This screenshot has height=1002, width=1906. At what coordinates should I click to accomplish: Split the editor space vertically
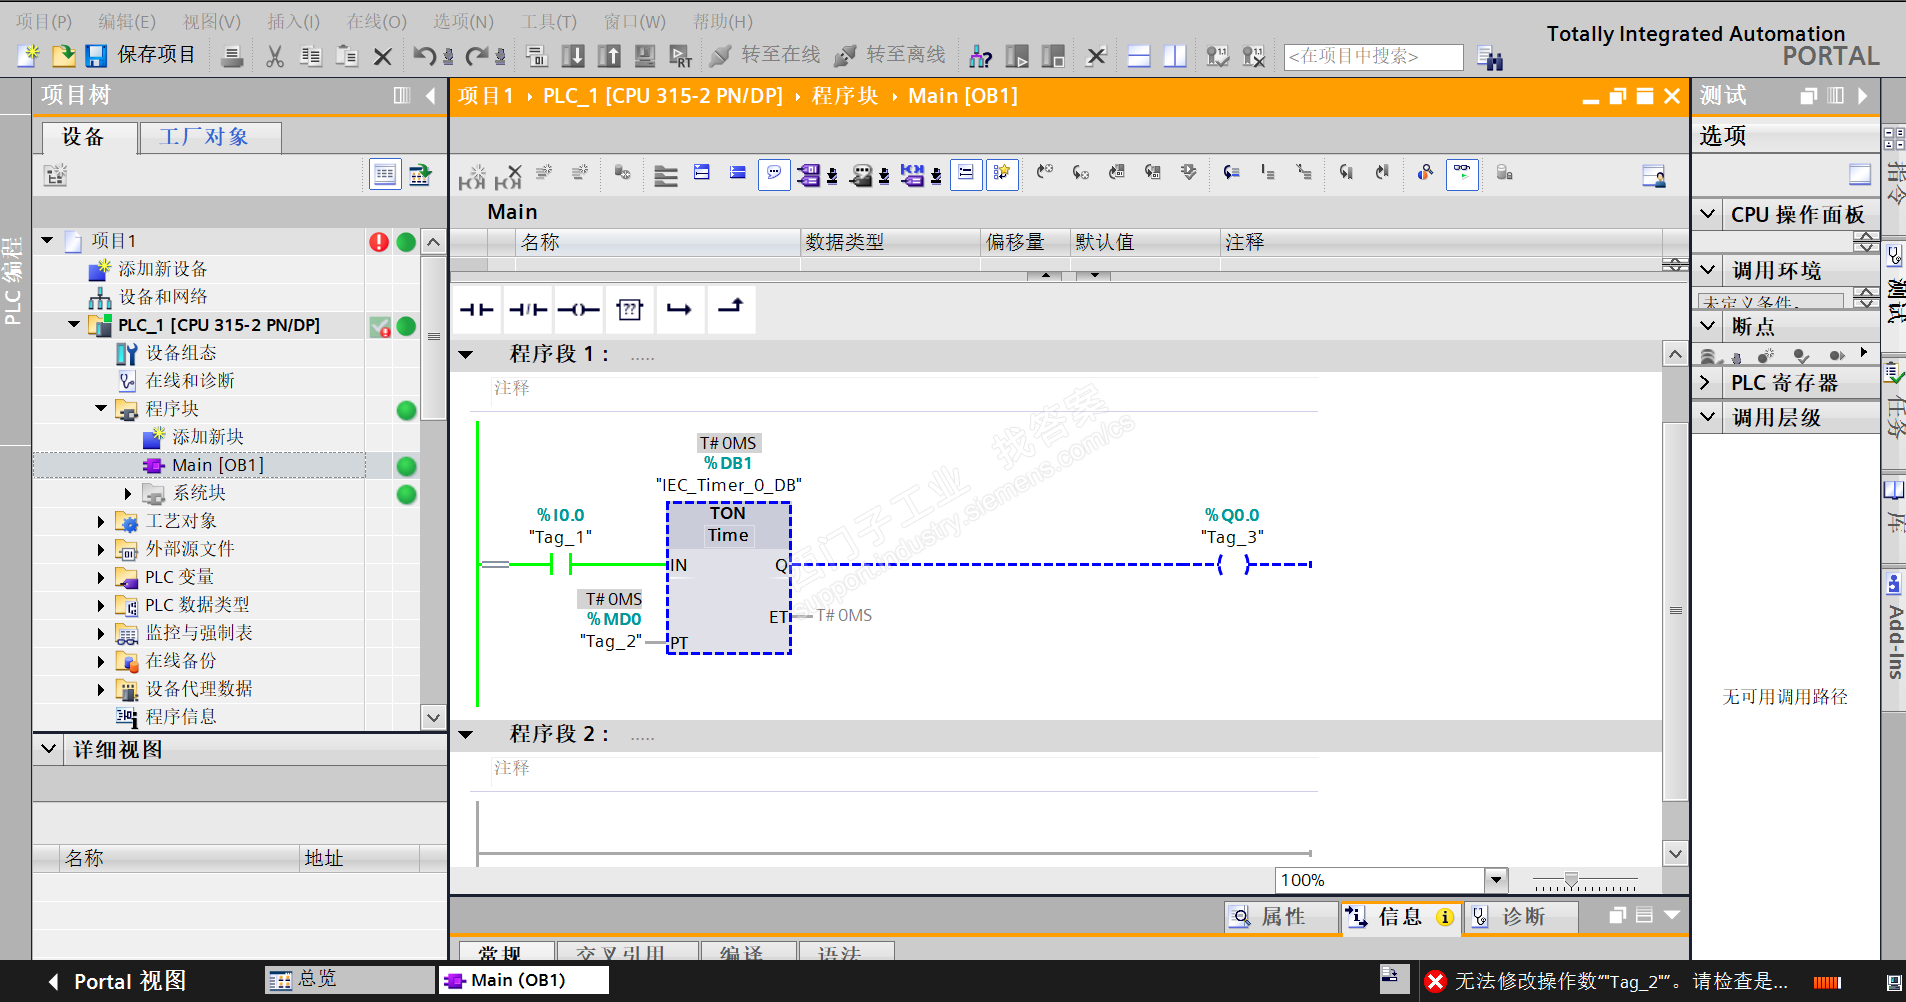click(1175, 56)
